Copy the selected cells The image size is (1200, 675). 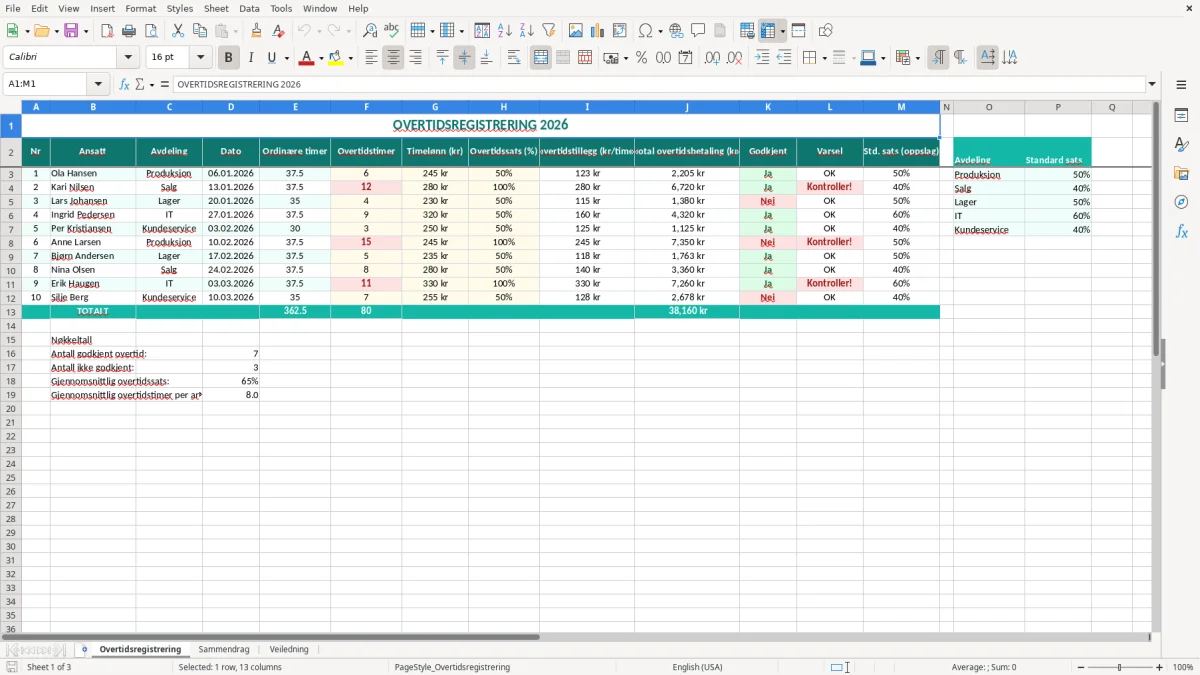tap(200, 31)
